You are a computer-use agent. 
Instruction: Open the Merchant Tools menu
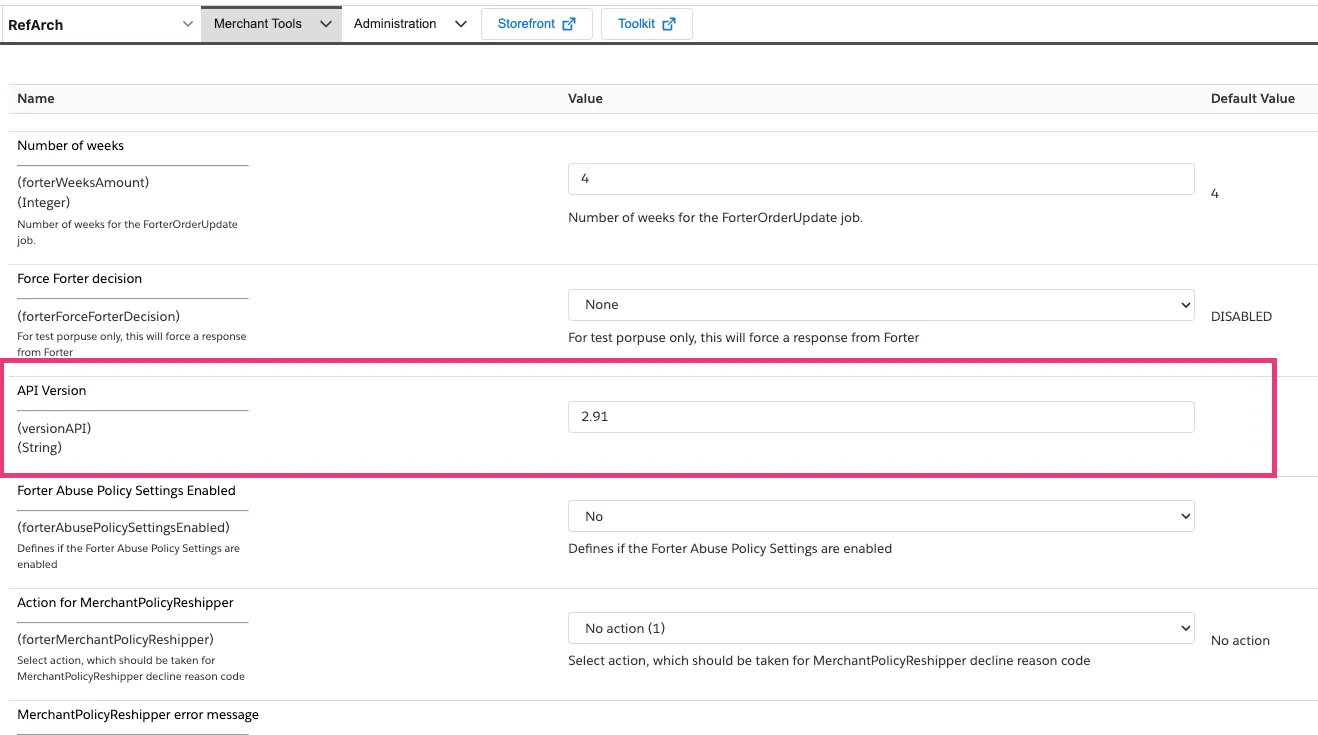[x=271, y=24]
